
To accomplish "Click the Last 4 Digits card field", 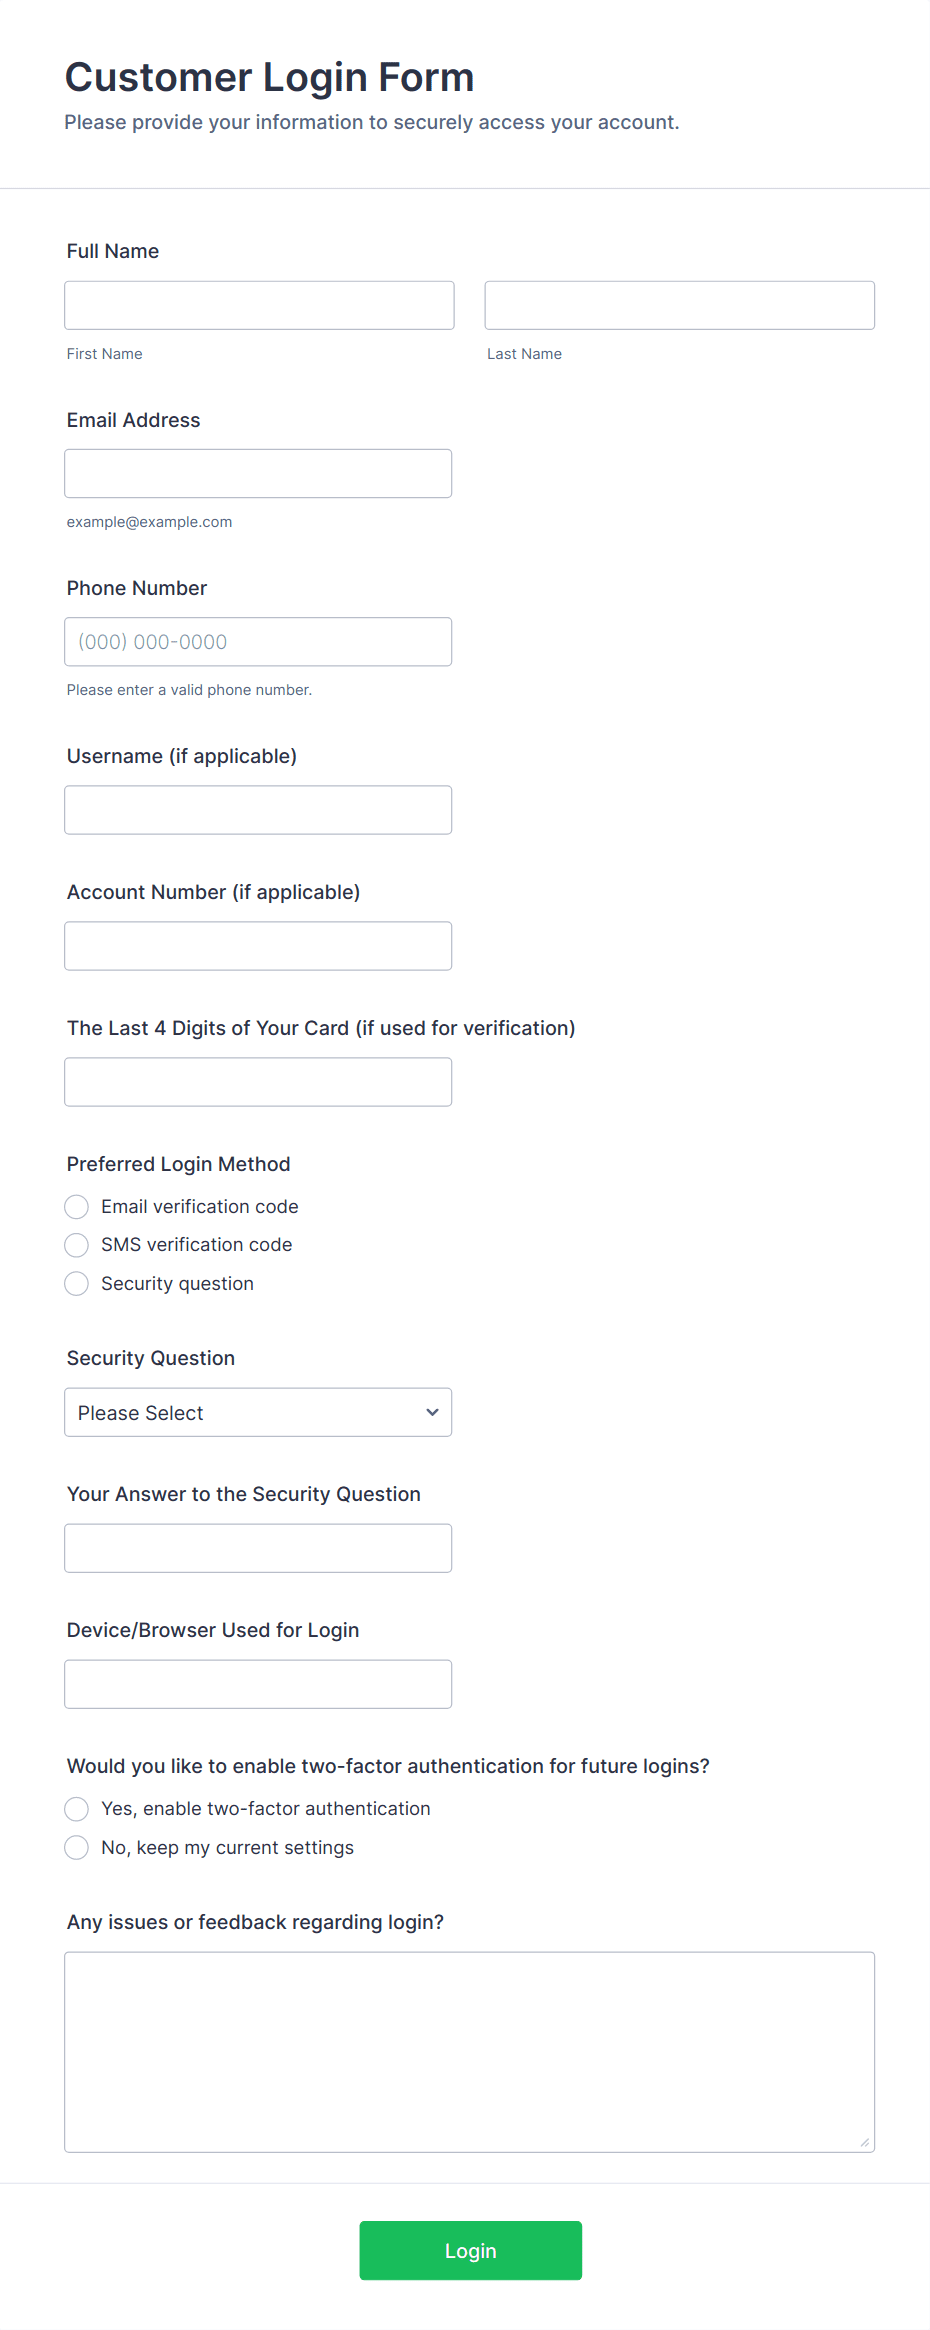I will pos(258,1082).
